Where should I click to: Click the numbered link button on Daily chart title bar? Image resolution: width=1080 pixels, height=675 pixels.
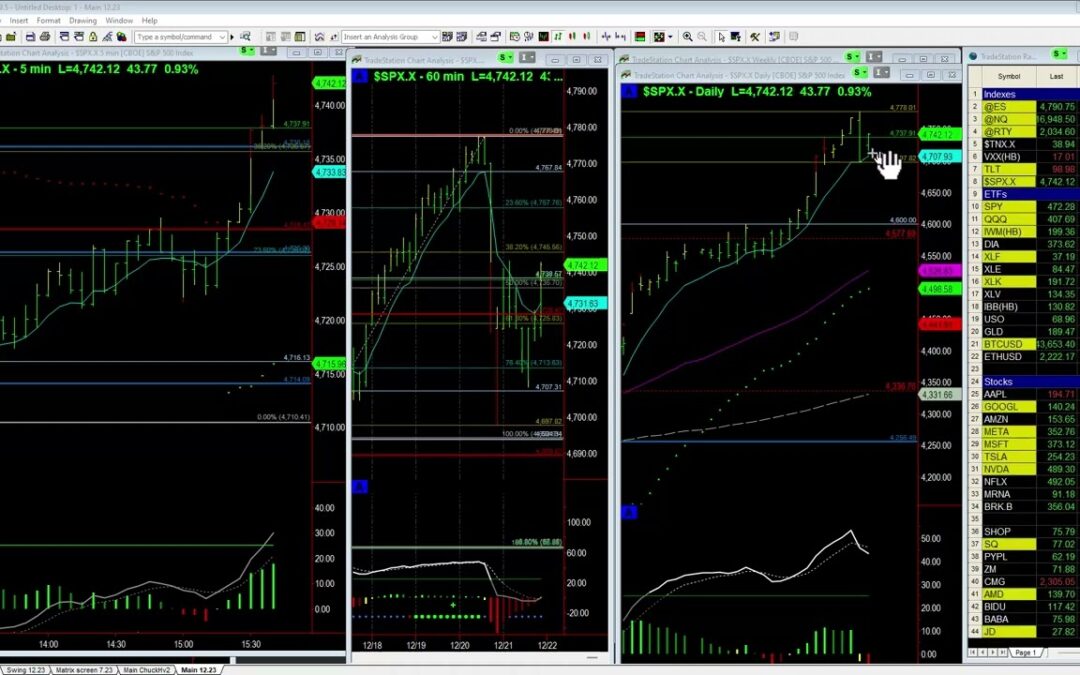879,72
